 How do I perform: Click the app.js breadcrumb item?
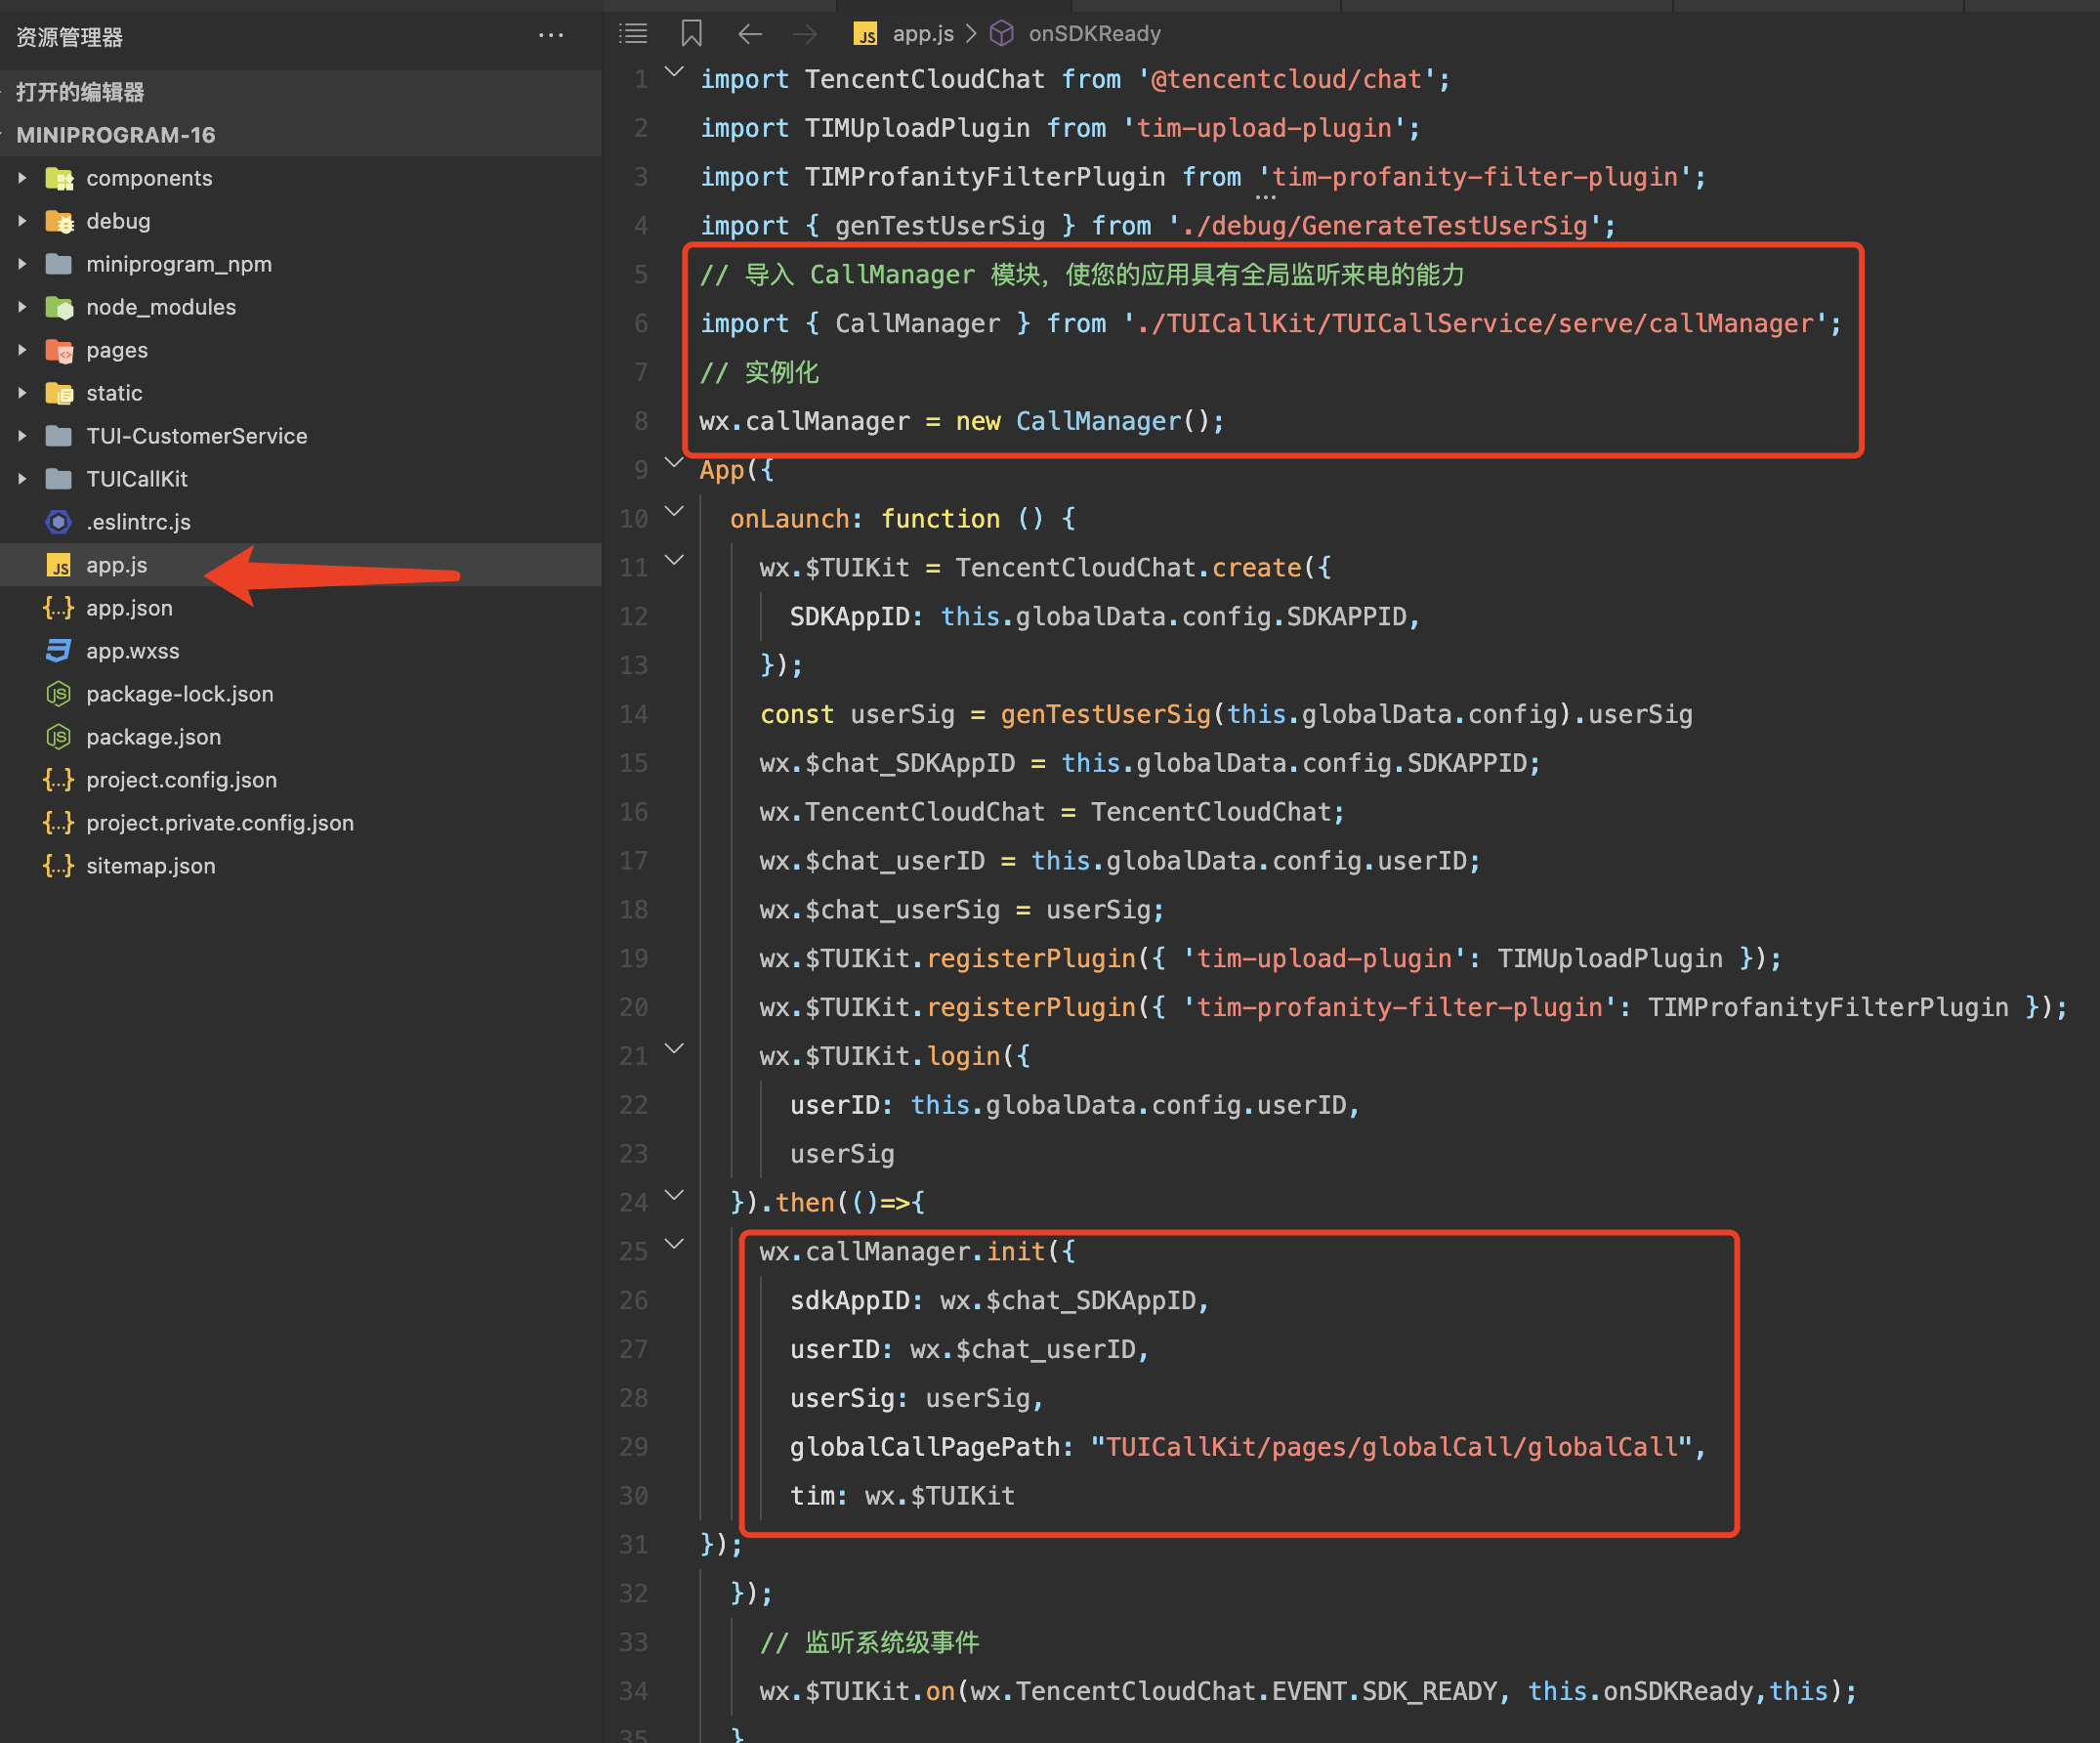921,34
